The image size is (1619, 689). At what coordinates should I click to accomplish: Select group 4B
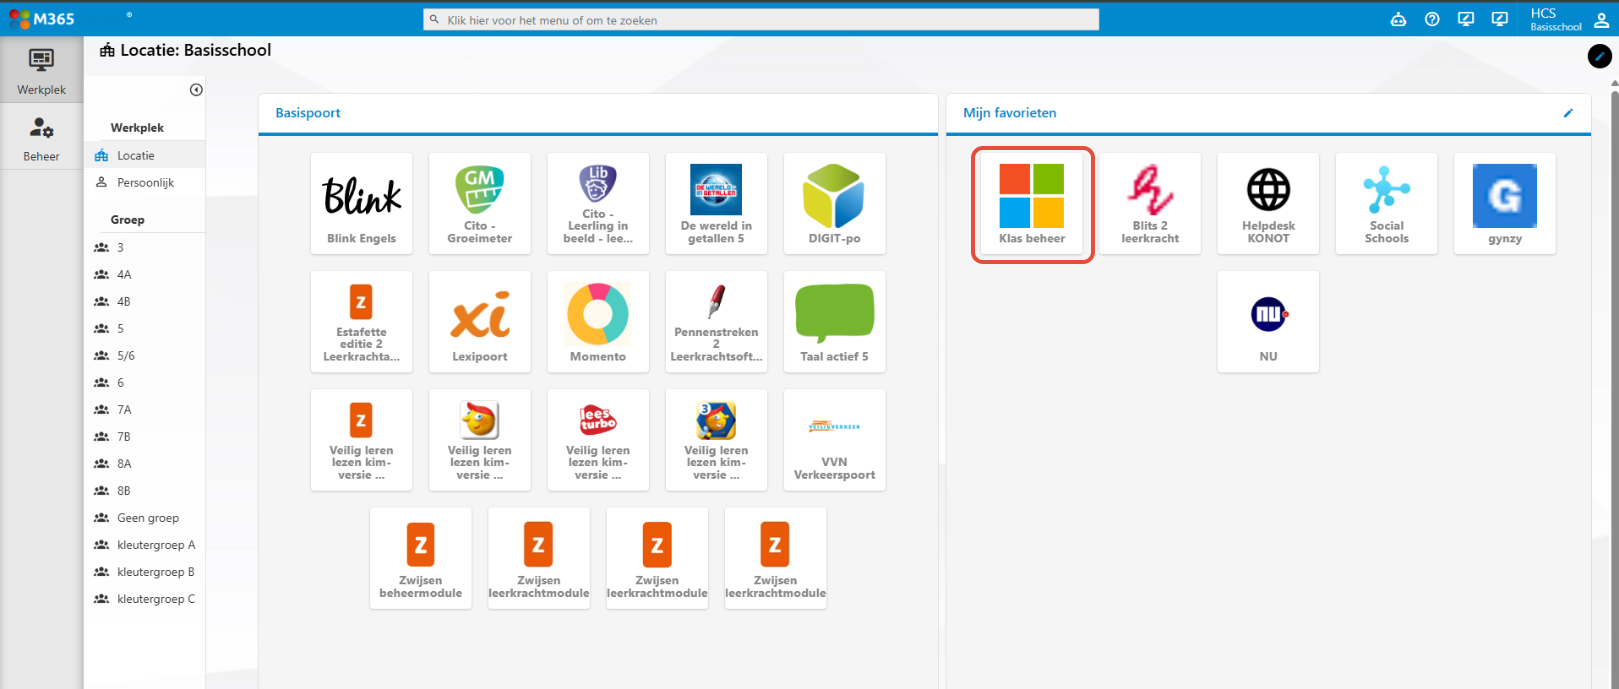[144, 301]
